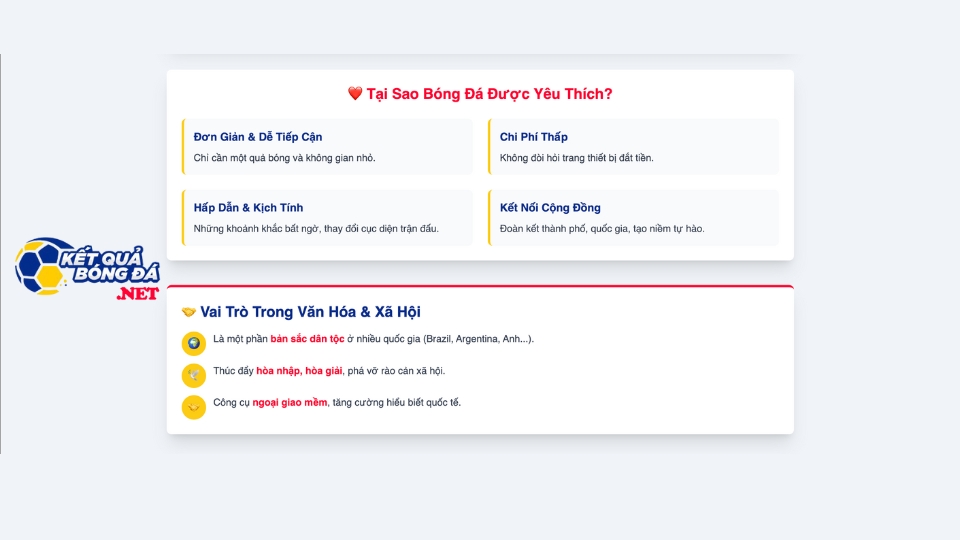The image size is (960, 540).
Task: Select the Kết Nối Cộng Đồng card
Action: (634, 218)
